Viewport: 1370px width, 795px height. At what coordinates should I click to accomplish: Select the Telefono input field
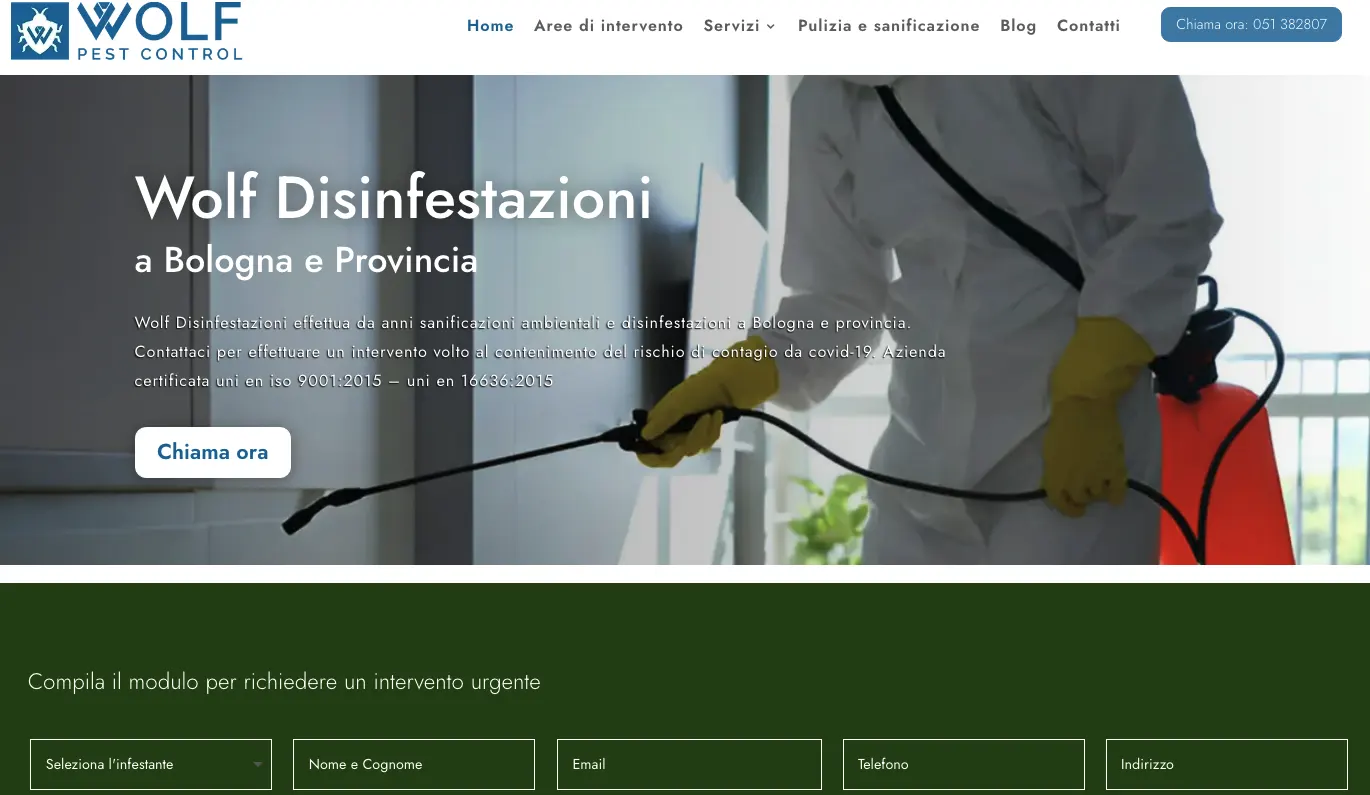963,764
